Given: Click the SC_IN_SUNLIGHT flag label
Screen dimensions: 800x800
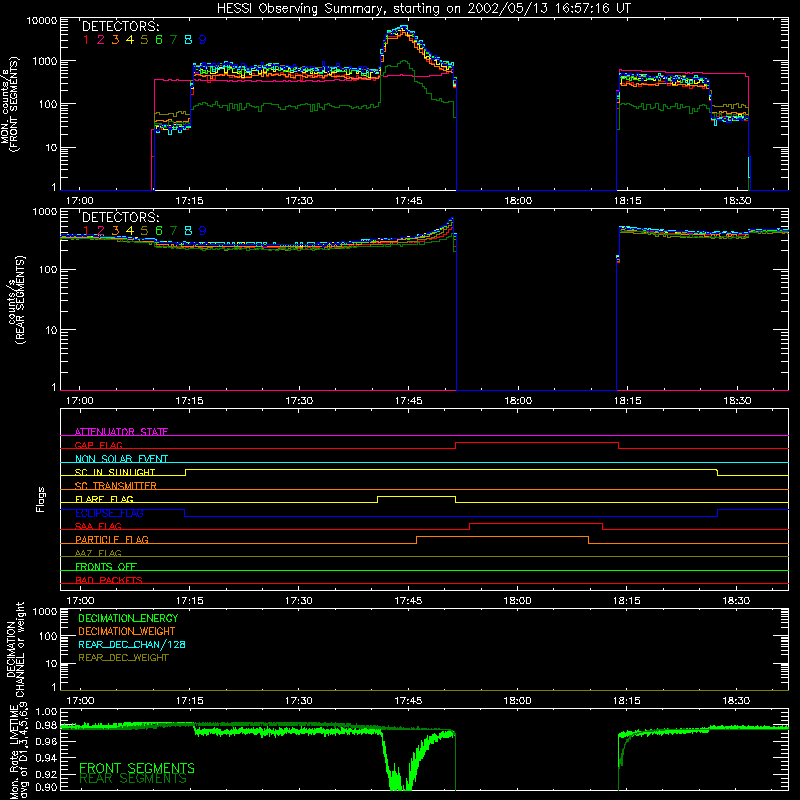Looking at the screenshot, I should point(115,472).
